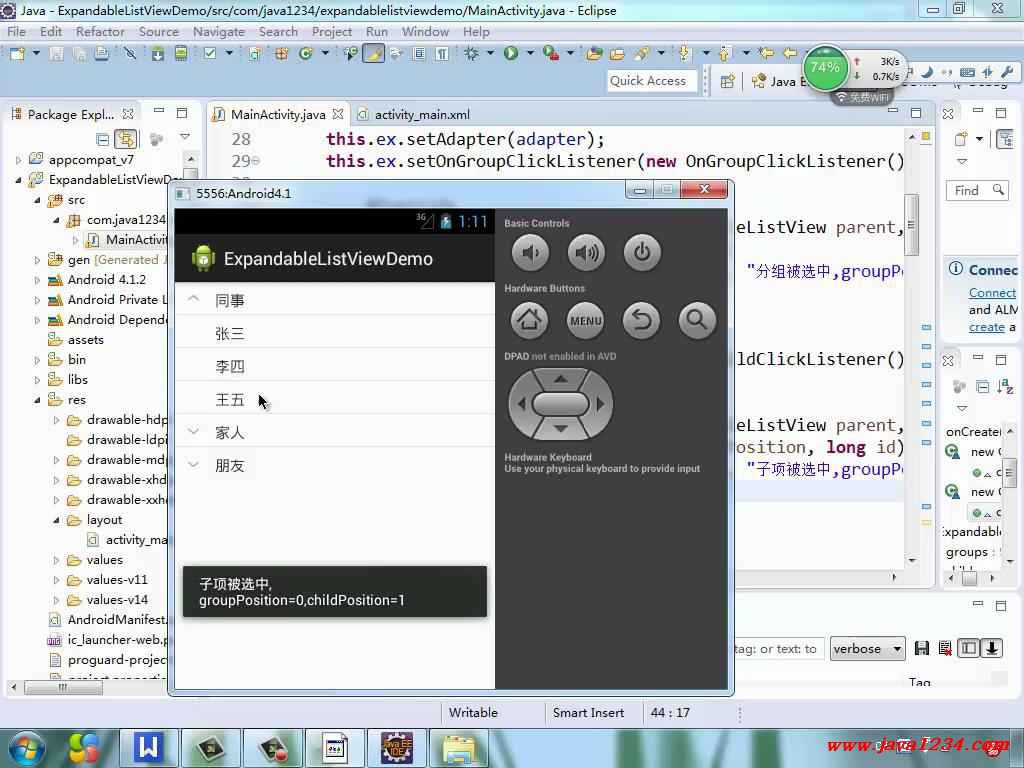Click the Find field in task list
This screenshot has height=768, width=1024.
(x=975, y=191)
